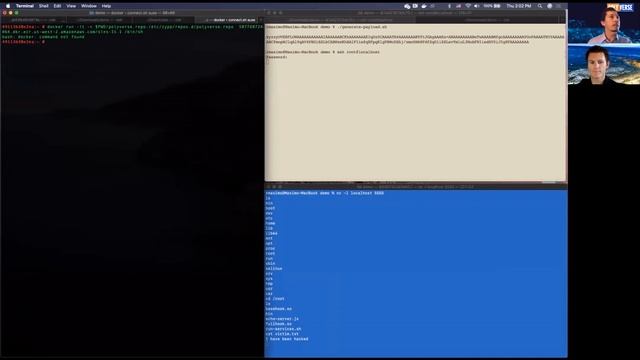
Task: Open the Edit menu
Action: tap(57, 6)
